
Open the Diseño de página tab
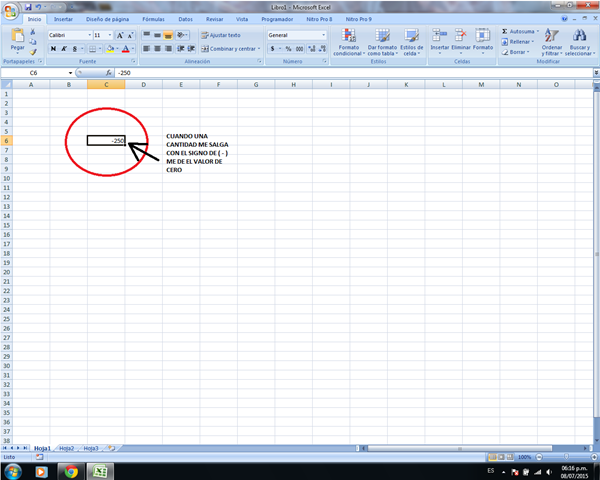coord(107,19)
